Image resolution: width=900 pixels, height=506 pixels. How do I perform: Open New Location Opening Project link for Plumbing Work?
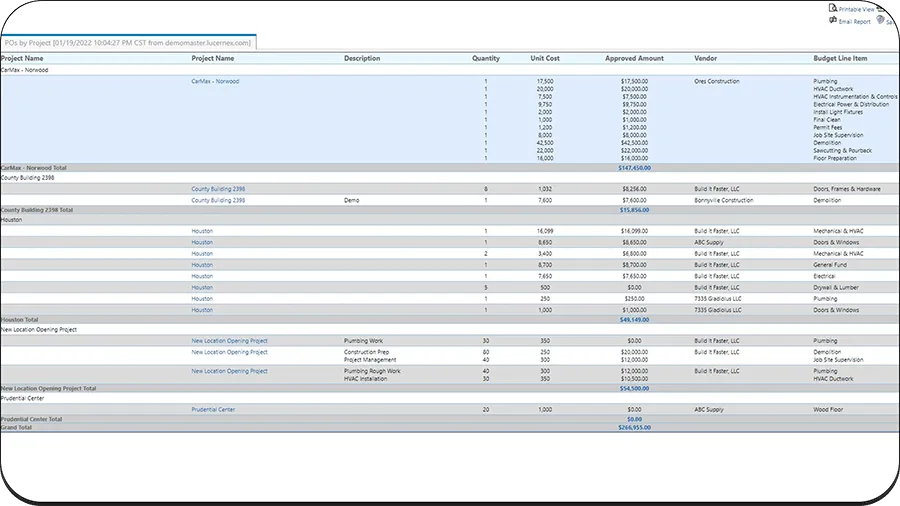coord(229,340)
